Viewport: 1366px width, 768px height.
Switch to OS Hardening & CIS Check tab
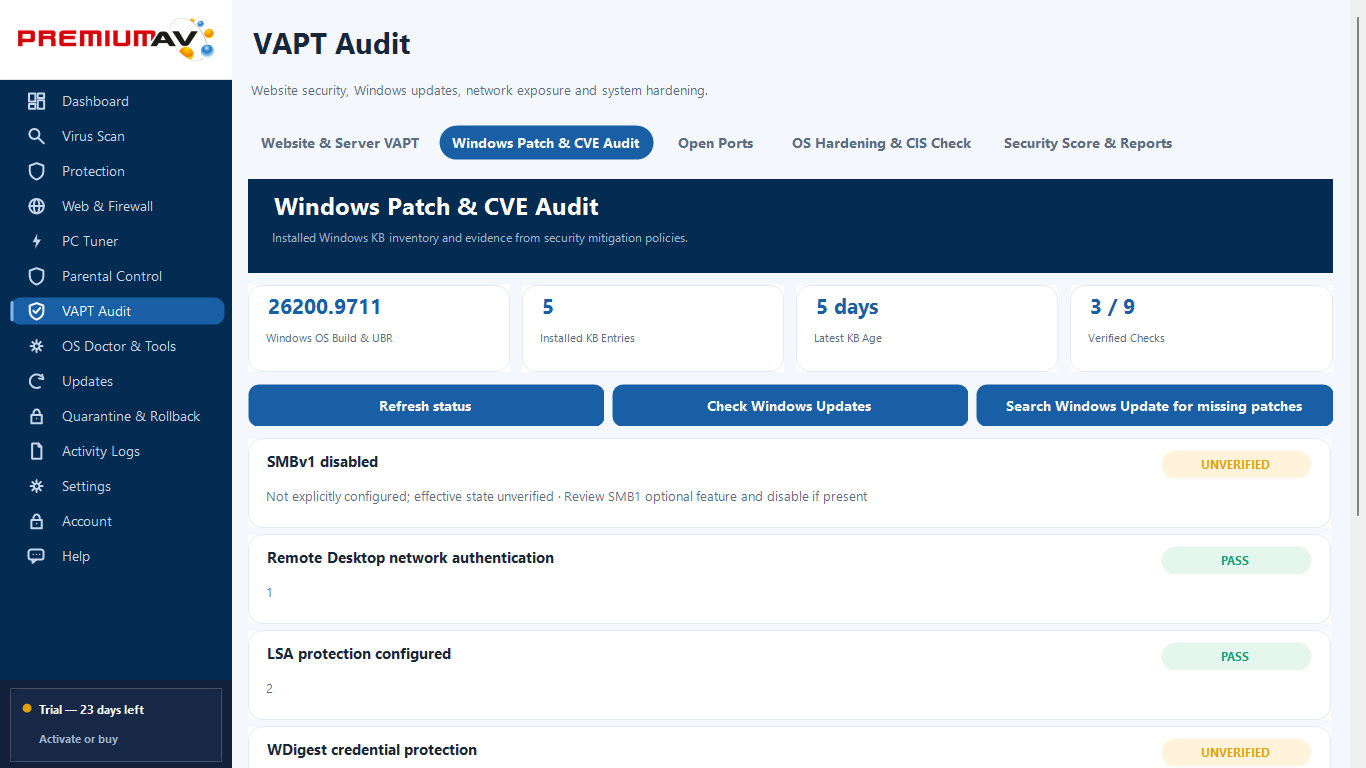[881, 143]
